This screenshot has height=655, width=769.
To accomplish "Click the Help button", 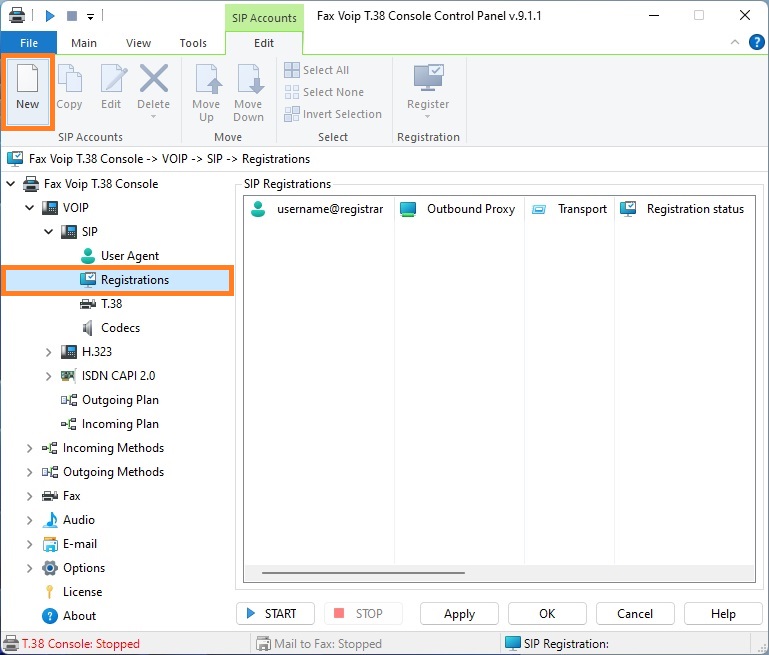I will [x=723, y=614].
